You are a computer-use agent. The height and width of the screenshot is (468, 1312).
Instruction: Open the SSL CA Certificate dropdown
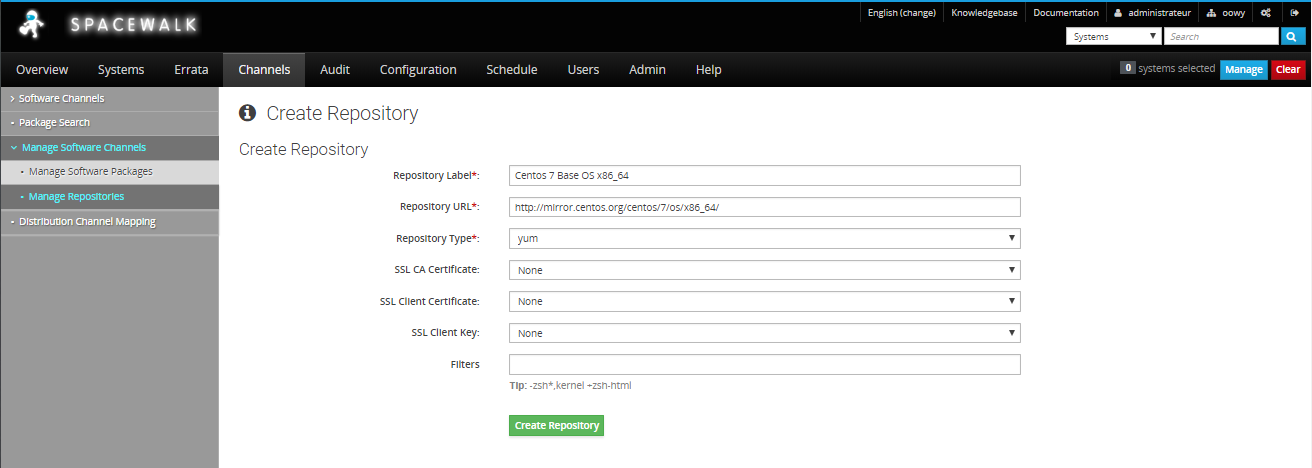(764, 270)
